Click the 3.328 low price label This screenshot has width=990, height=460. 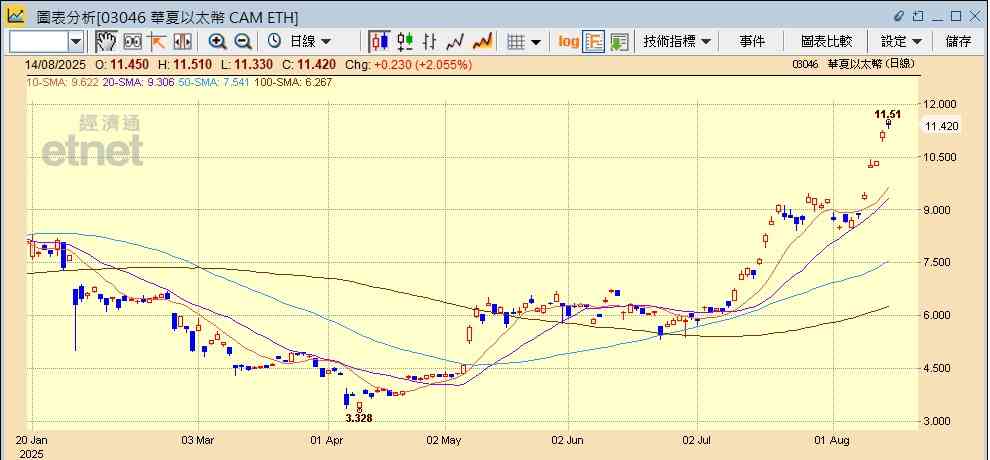(x=359, y=418)
